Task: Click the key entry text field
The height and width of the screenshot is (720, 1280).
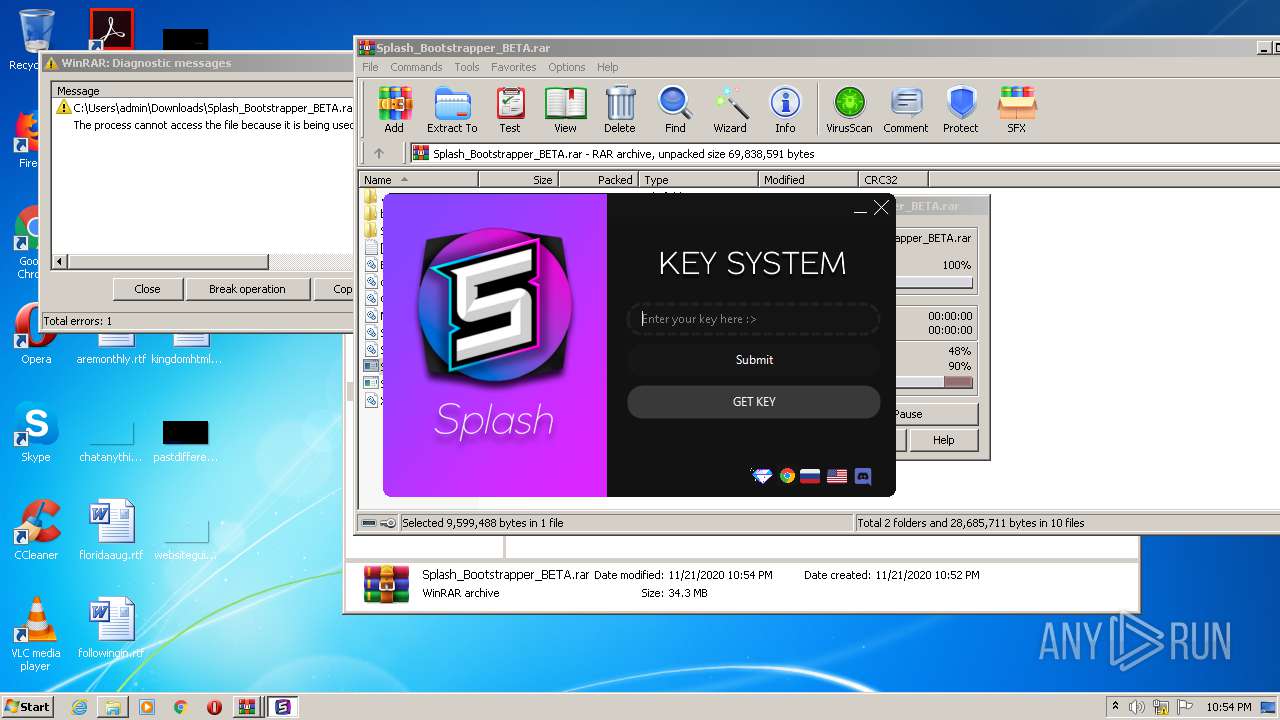Action: [754, 319]
